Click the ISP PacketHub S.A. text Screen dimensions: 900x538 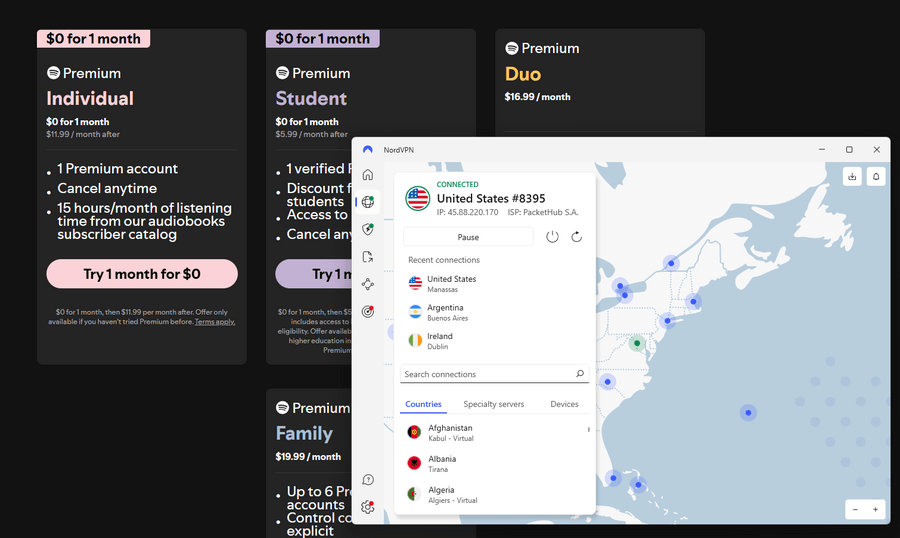[x=543, y=212]
